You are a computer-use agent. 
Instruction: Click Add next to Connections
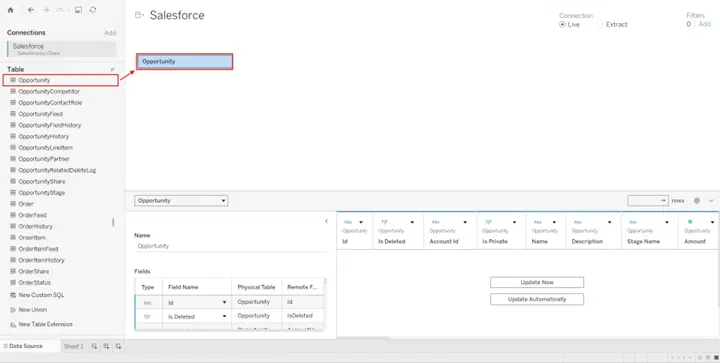tap(110, 33)
